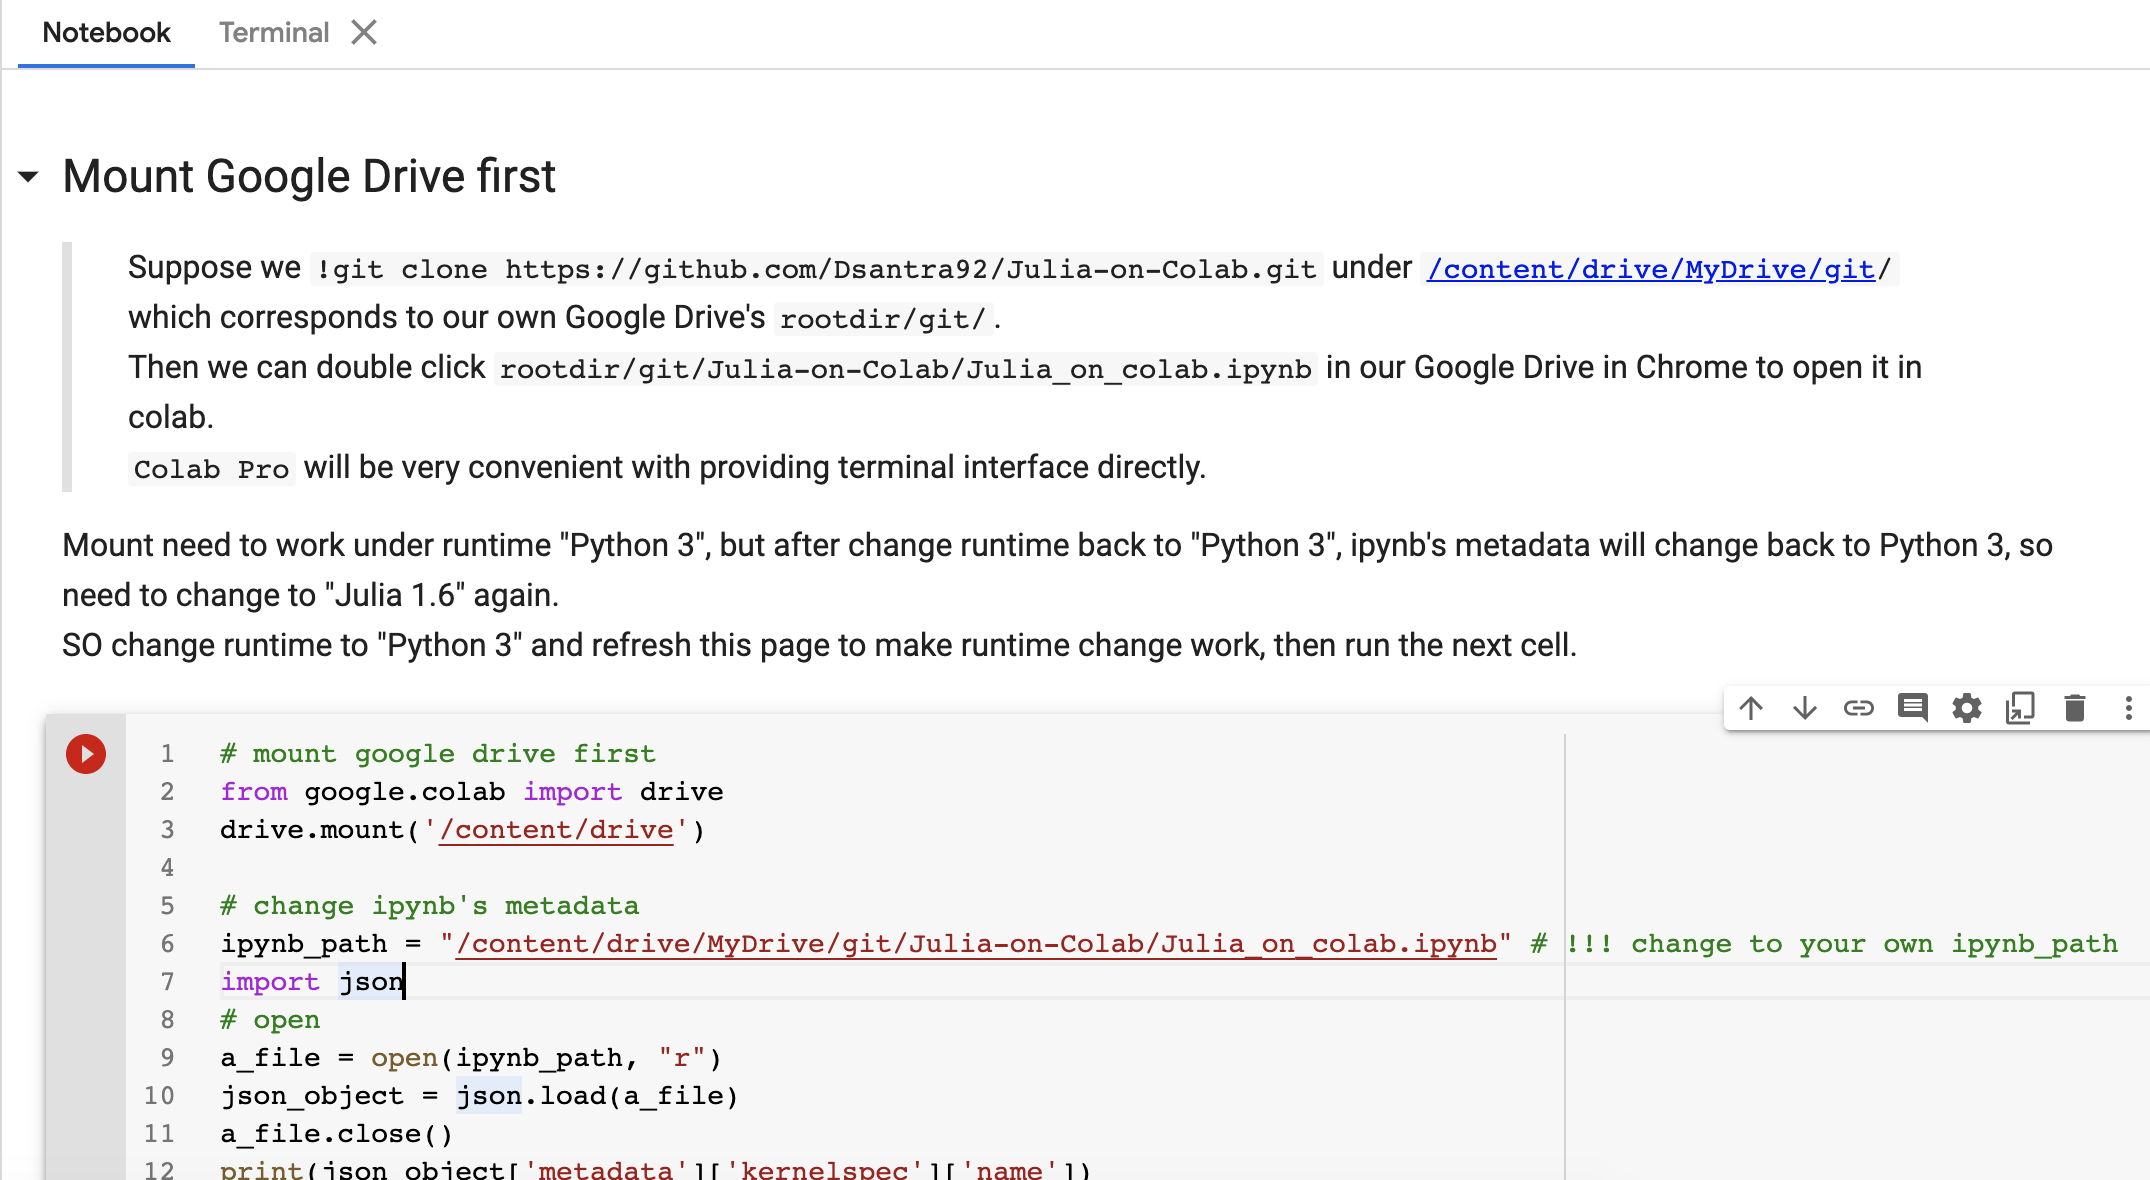Close the Terminal tab
Image resolution: width=2150 pixels, height=1180 pixels.
click(364, 33)
